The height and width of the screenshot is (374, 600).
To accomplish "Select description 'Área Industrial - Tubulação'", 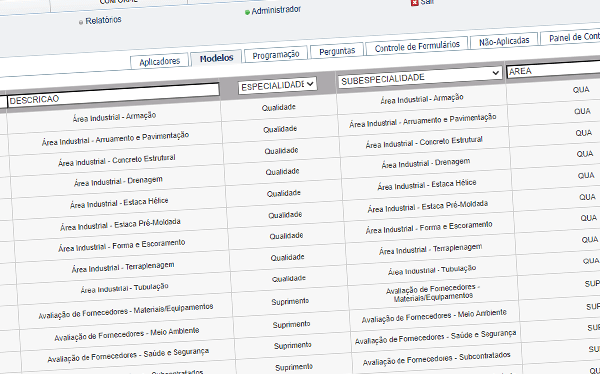I will 124,288.
